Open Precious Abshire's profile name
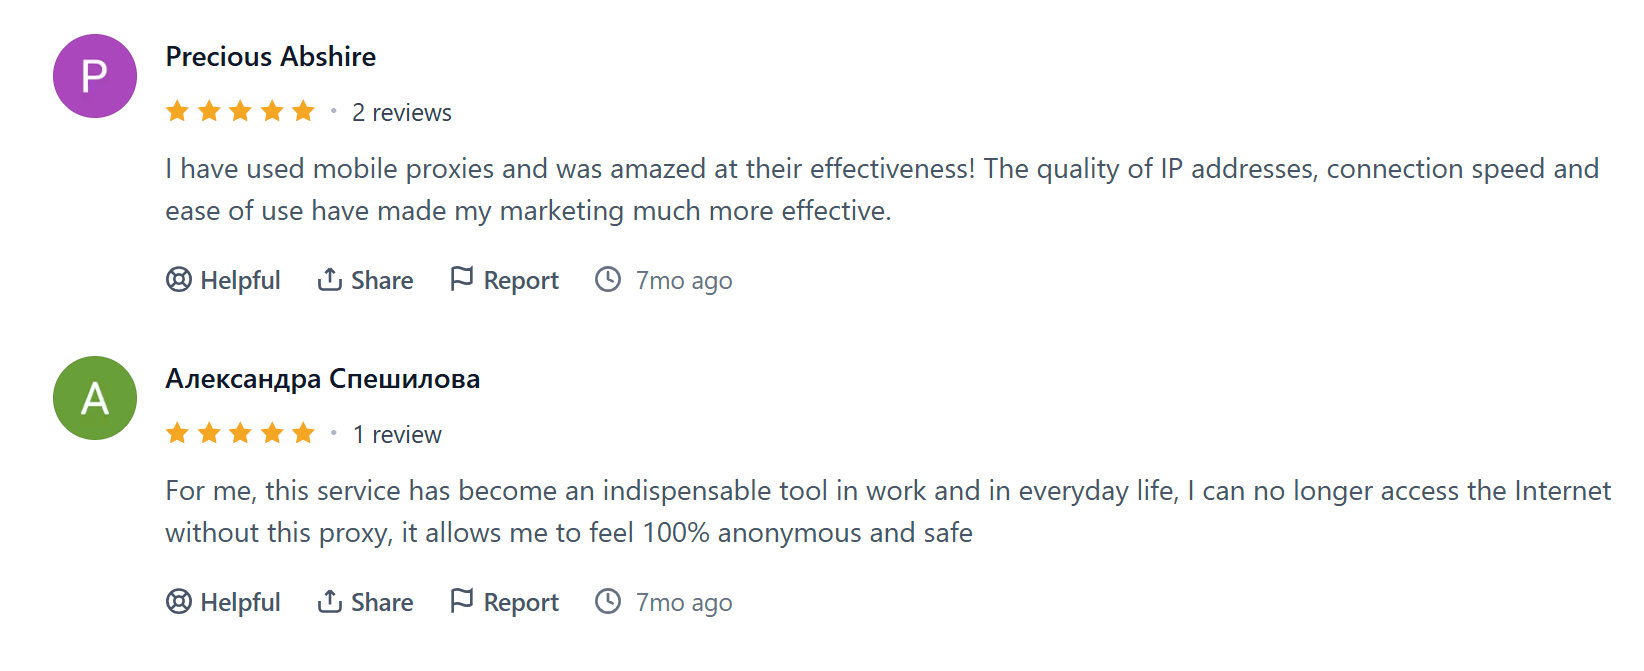 271,57
